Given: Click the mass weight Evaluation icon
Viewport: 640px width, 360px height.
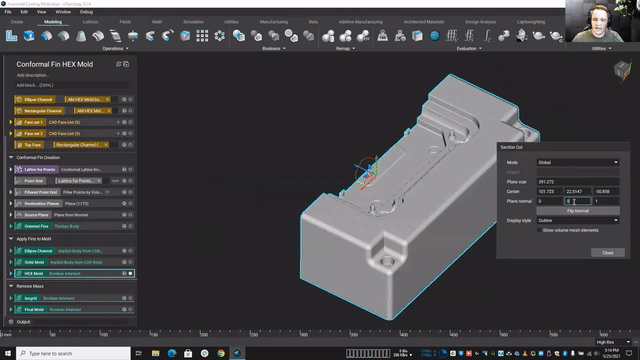Looking at the screenshot, I should [382, 36].
